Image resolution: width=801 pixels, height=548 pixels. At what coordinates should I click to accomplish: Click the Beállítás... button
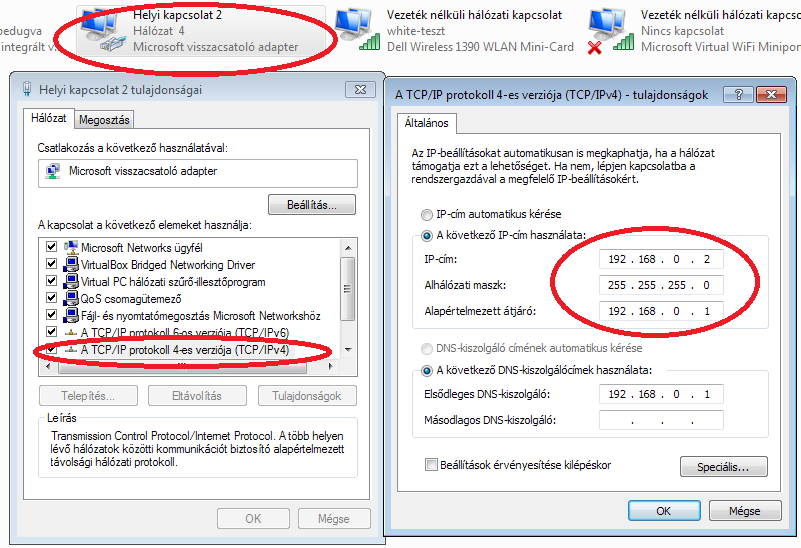(312, 205)
